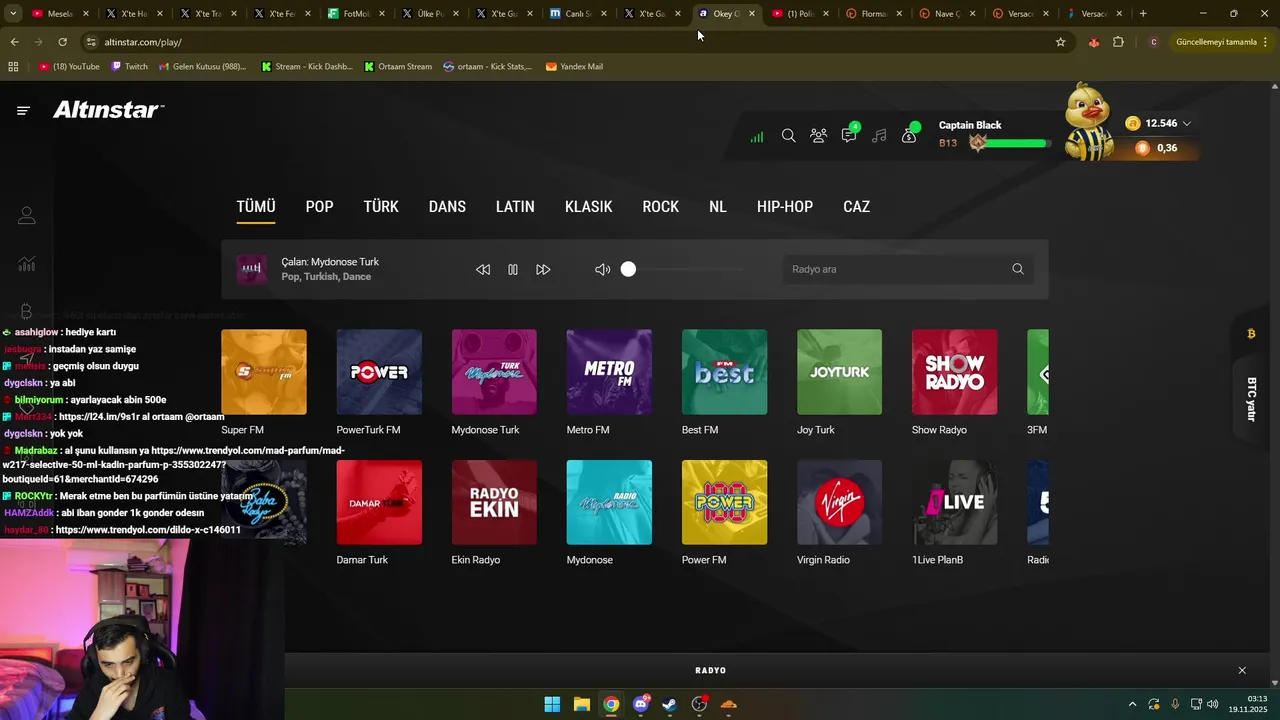
Task: Select the LATIN genre tab
Action: coord(515,207)
